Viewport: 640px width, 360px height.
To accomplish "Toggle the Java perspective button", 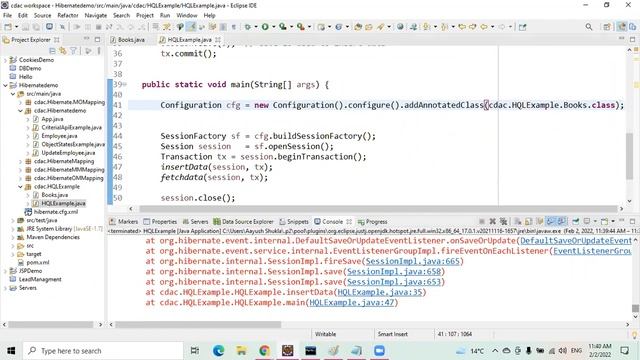I will coord(621,27).
